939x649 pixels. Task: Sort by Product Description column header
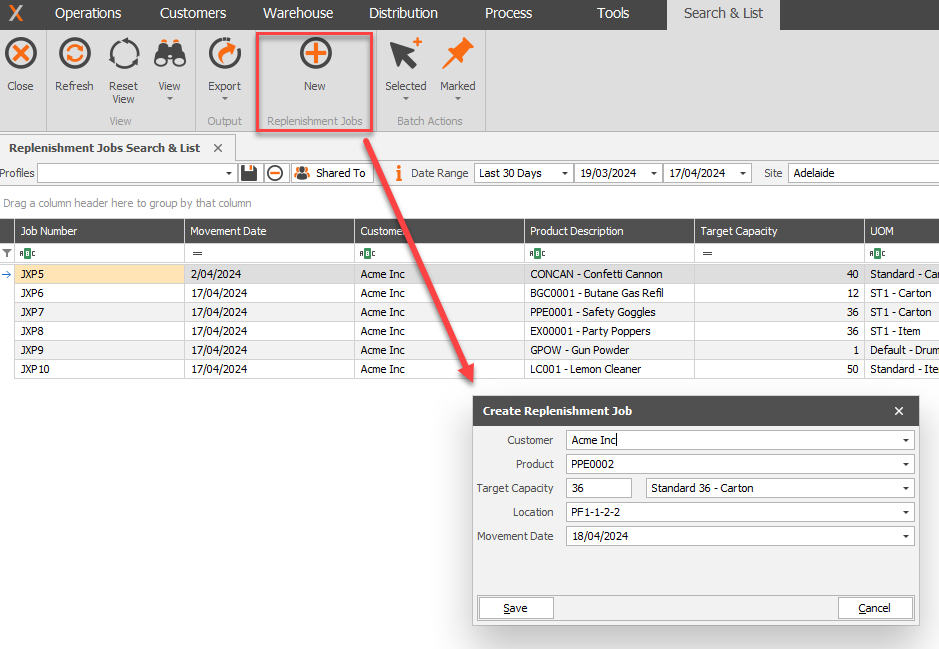click(609, 231)
